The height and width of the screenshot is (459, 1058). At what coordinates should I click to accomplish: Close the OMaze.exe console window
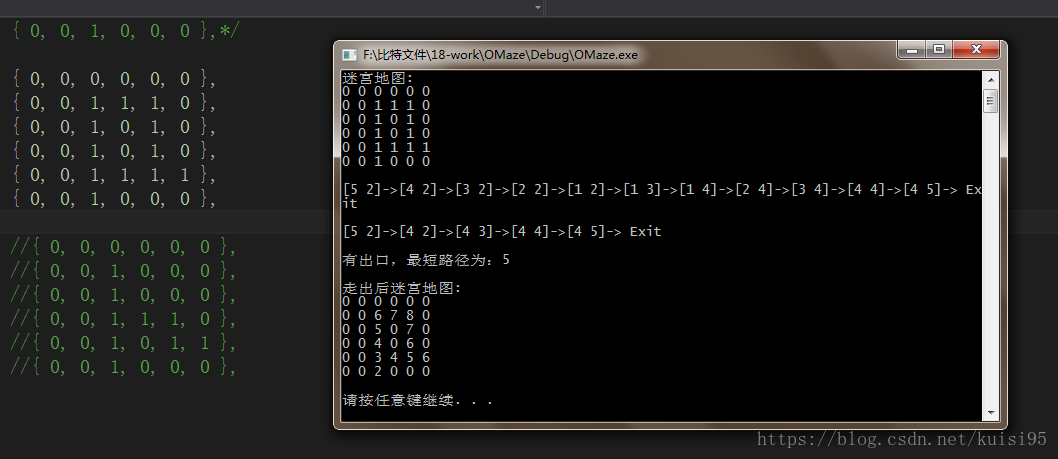coord(976,49)
